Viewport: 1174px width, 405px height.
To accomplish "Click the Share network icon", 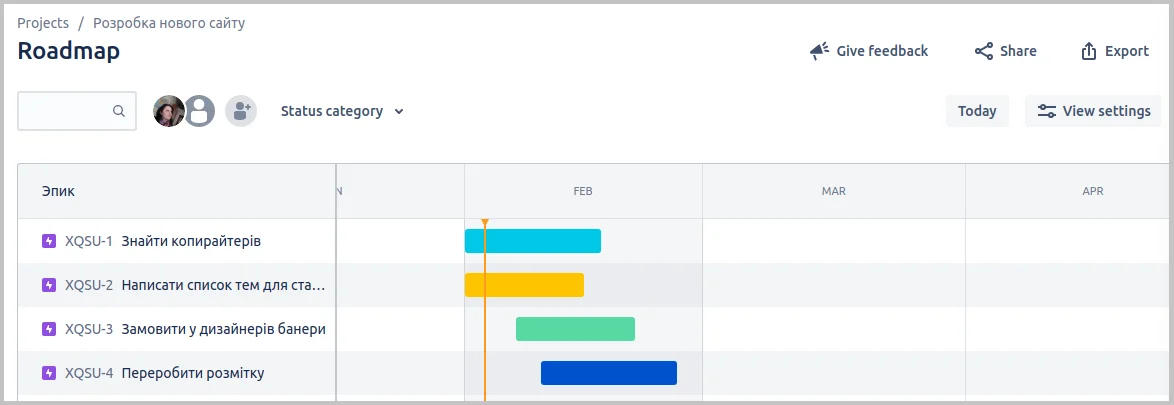I will (x=983, y=51).
